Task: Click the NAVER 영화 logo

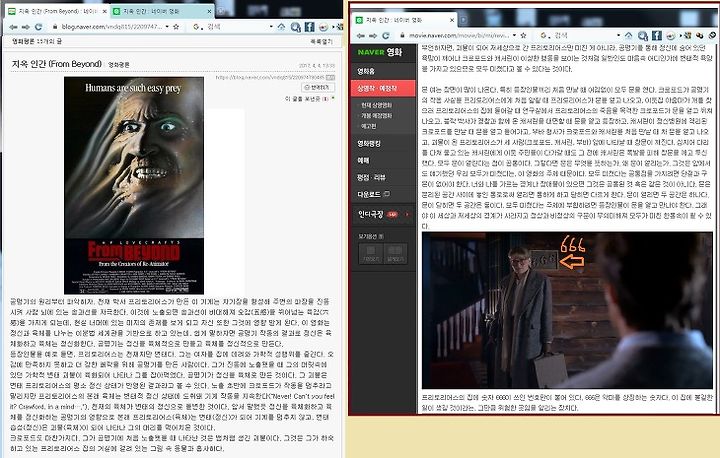Action: pos(380,52)
